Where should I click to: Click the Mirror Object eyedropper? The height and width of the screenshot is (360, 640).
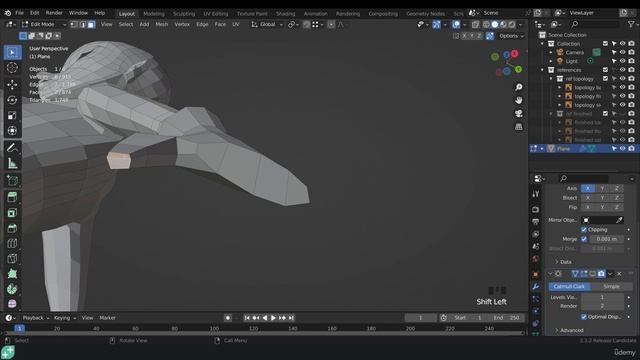tap(619, 220)
